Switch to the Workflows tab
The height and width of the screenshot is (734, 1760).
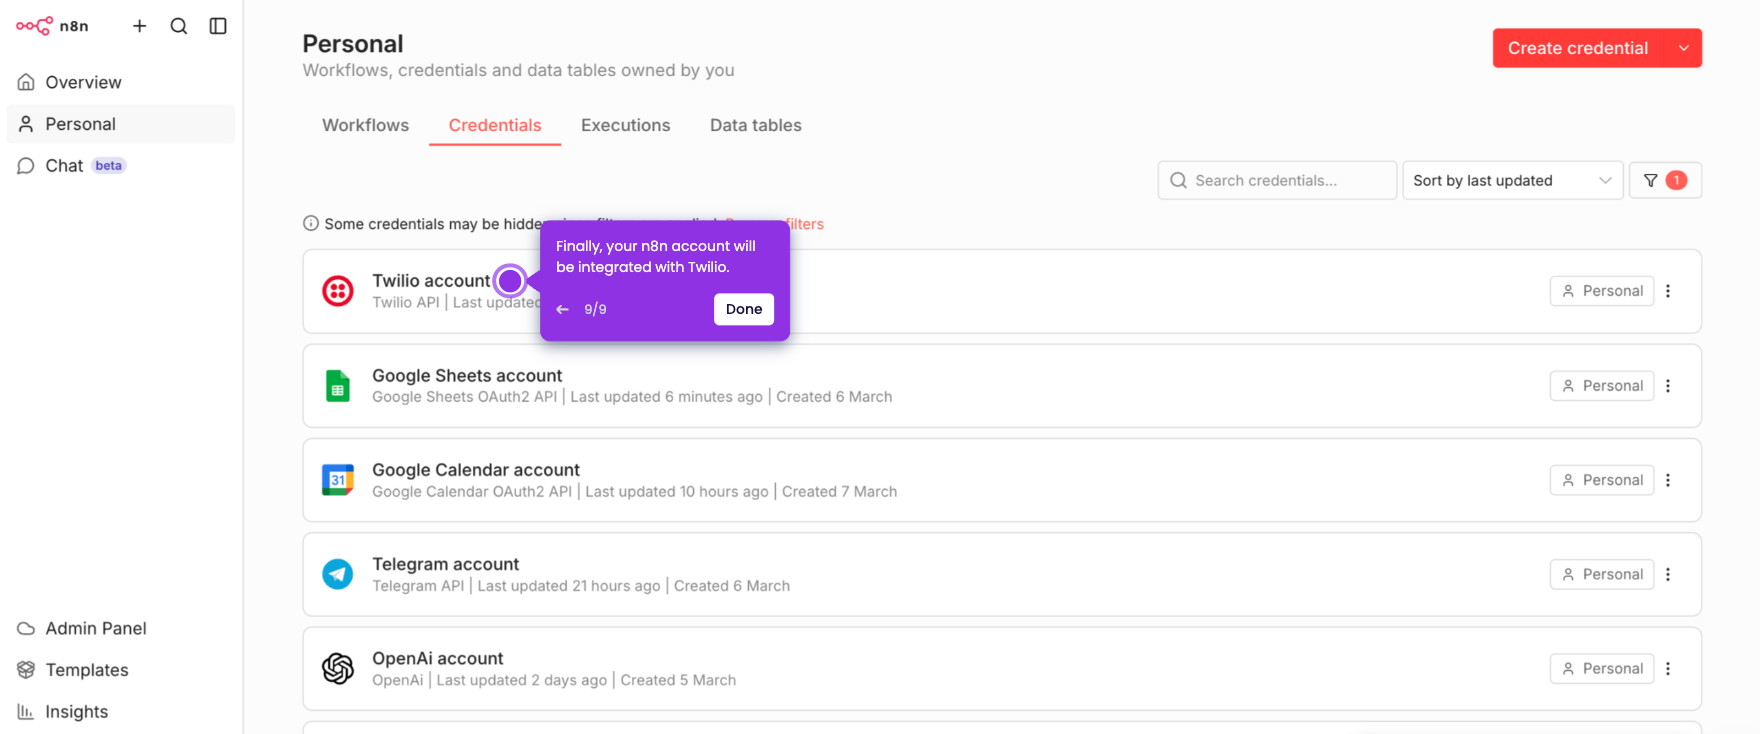coord(365,125)
